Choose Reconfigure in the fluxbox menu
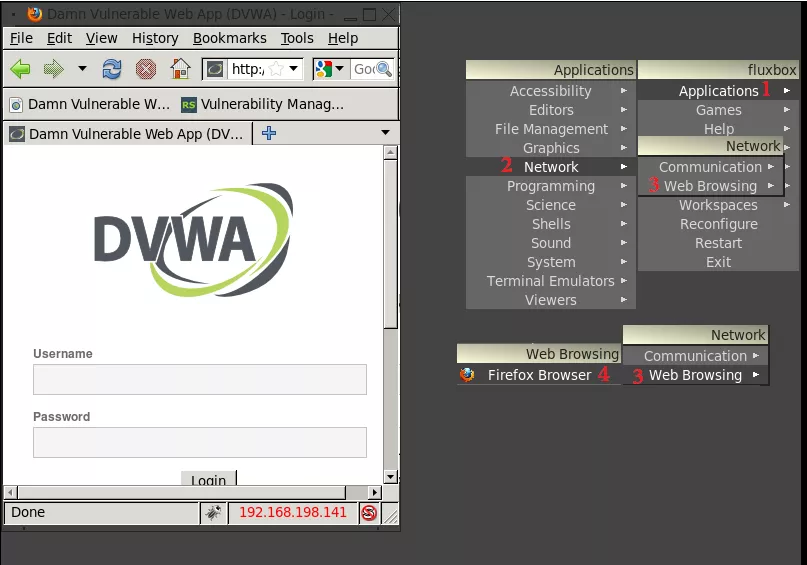 tap(718, 224)
